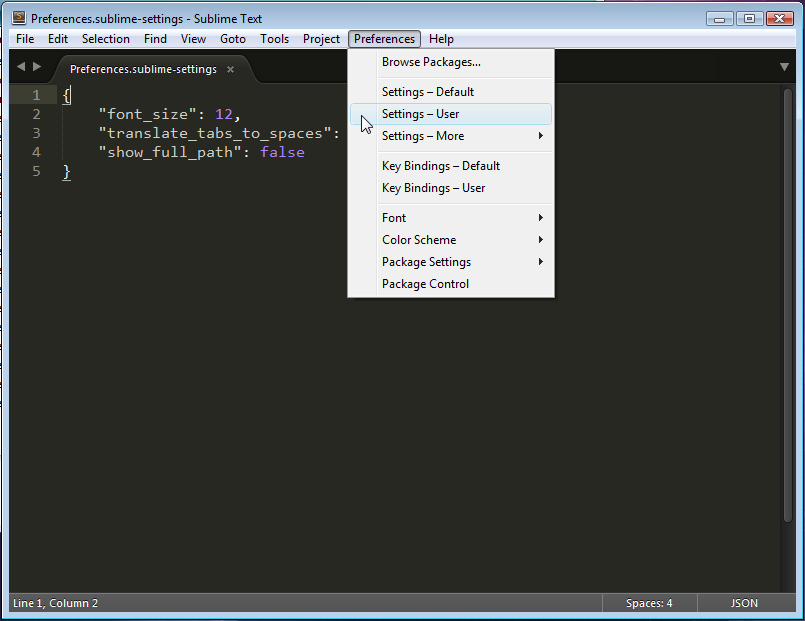This screenshot has width=805, height=621.
Task: Click the next tab right arrow
Action: [38, 67]
